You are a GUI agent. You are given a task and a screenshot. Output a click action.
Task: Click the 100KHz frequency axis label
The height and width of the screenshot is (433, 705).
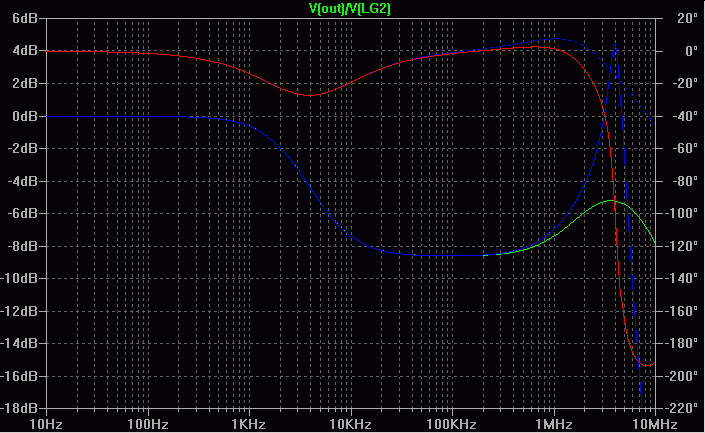pos(451,424)
